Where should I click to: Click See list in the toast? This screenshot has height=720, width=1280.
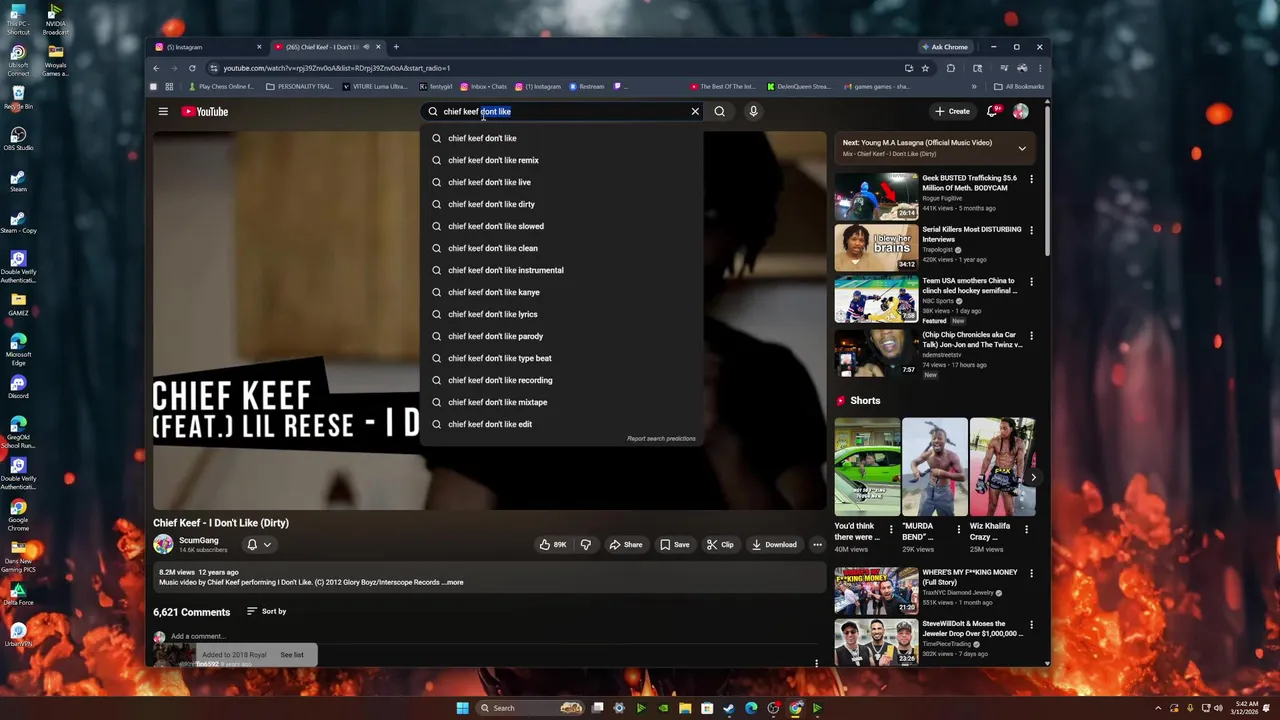[292, 655]
